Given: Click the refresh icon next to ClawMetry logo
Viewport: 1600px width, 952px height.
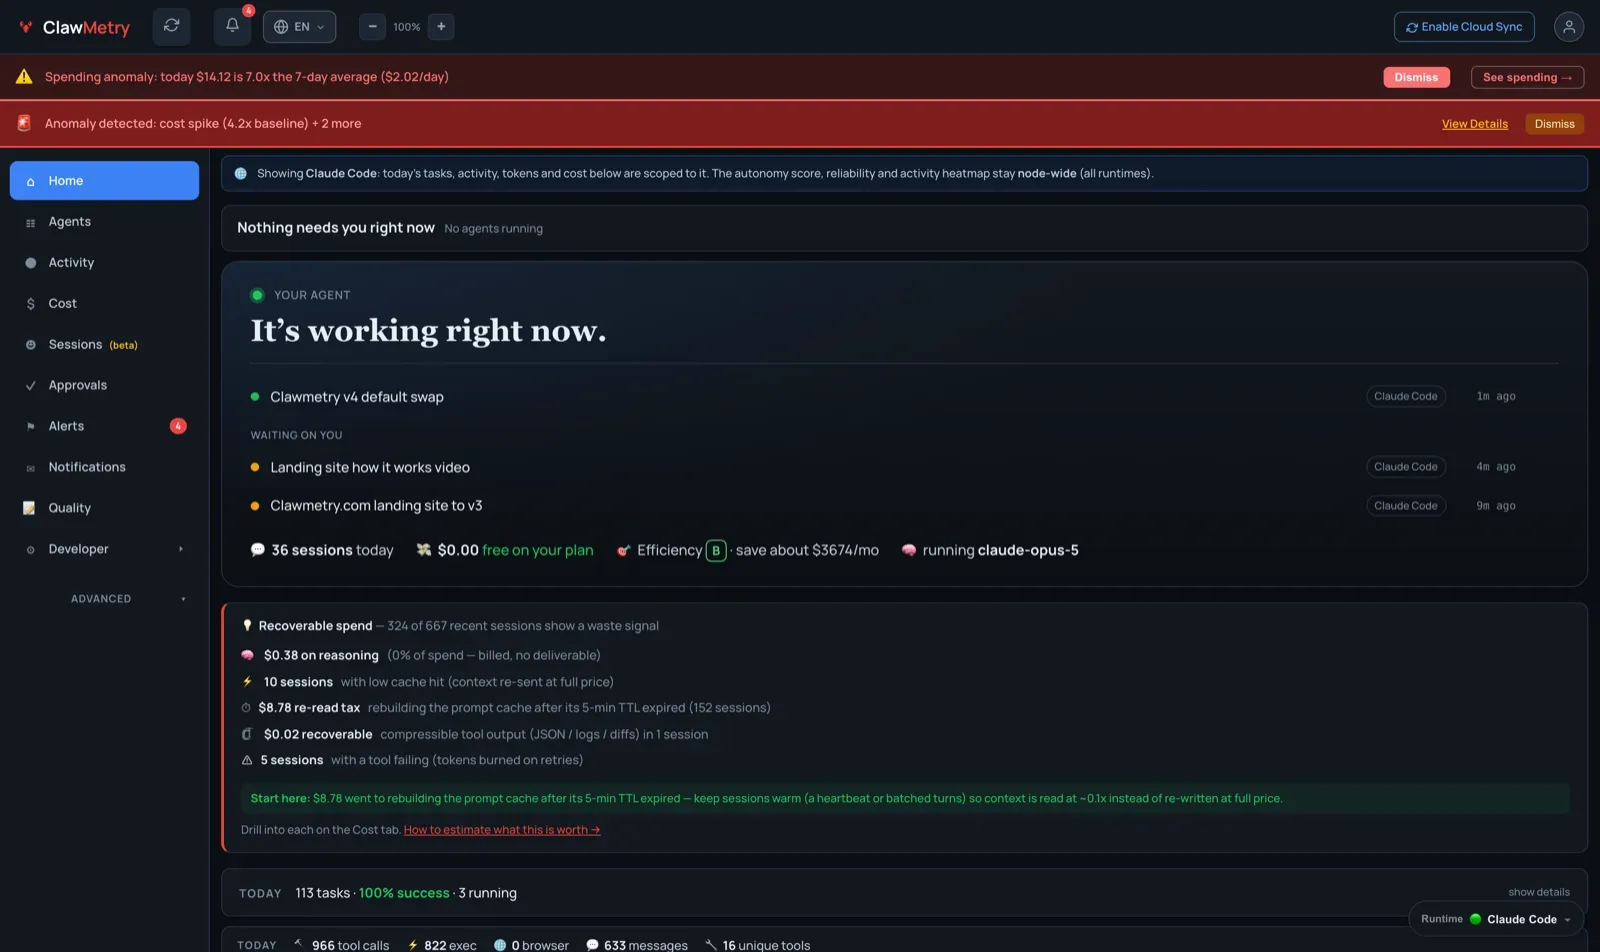Looking at the screenshot, I should 171,26.
